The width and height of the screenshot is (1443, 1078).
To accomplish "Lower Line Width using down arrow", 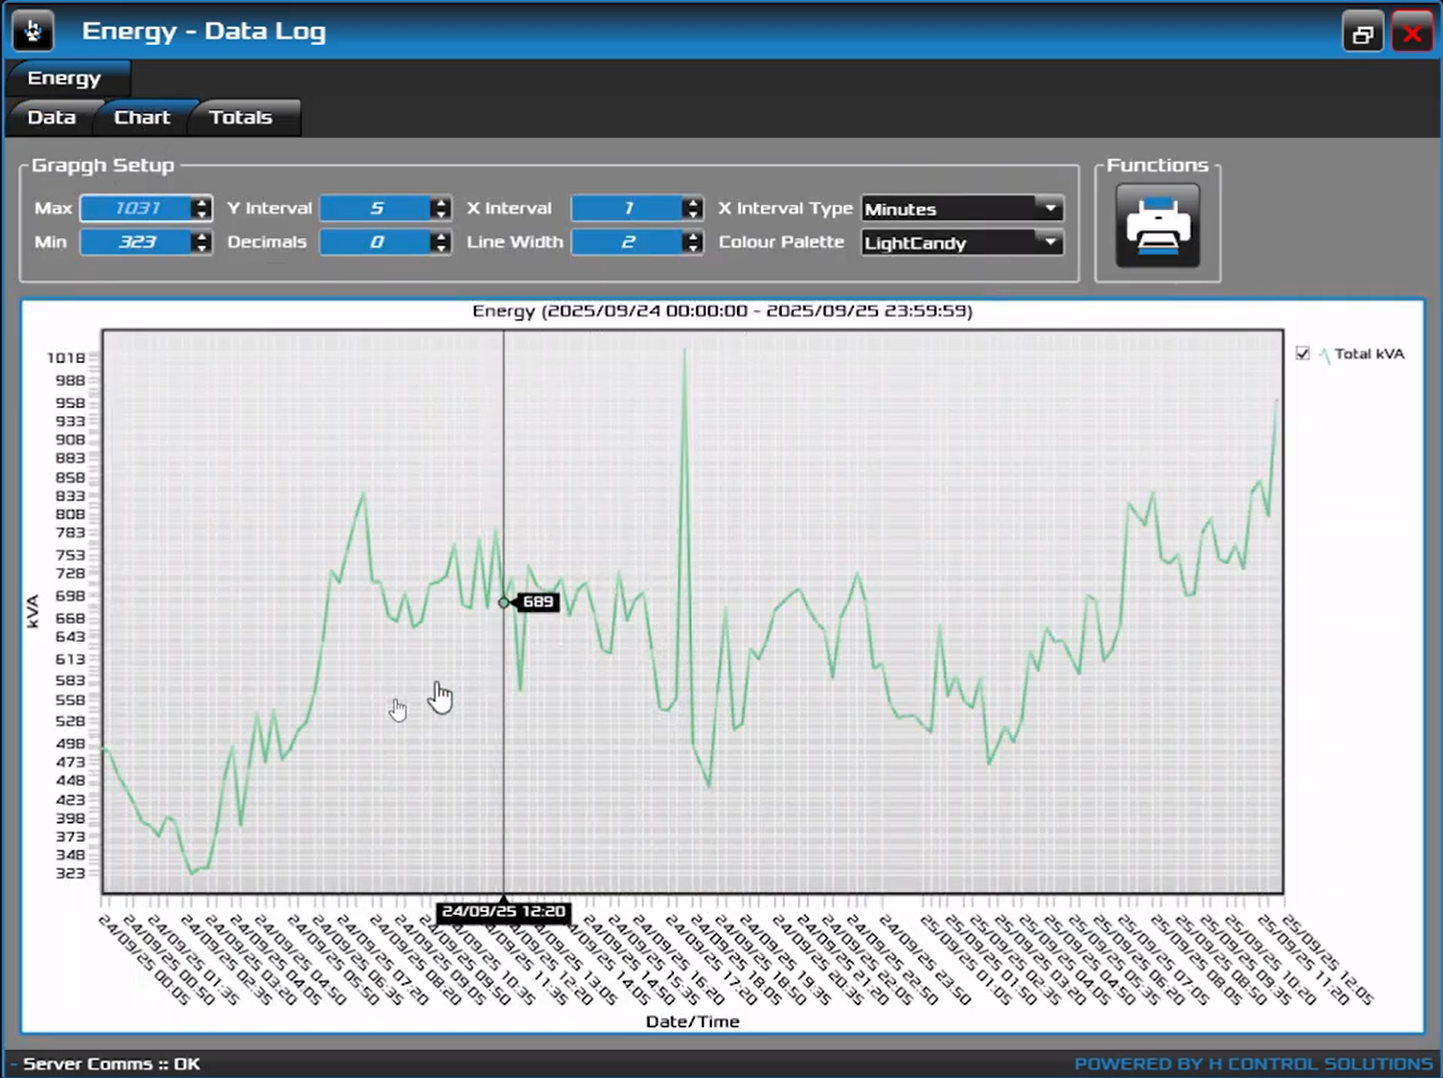I will click(x=692, y=247).
